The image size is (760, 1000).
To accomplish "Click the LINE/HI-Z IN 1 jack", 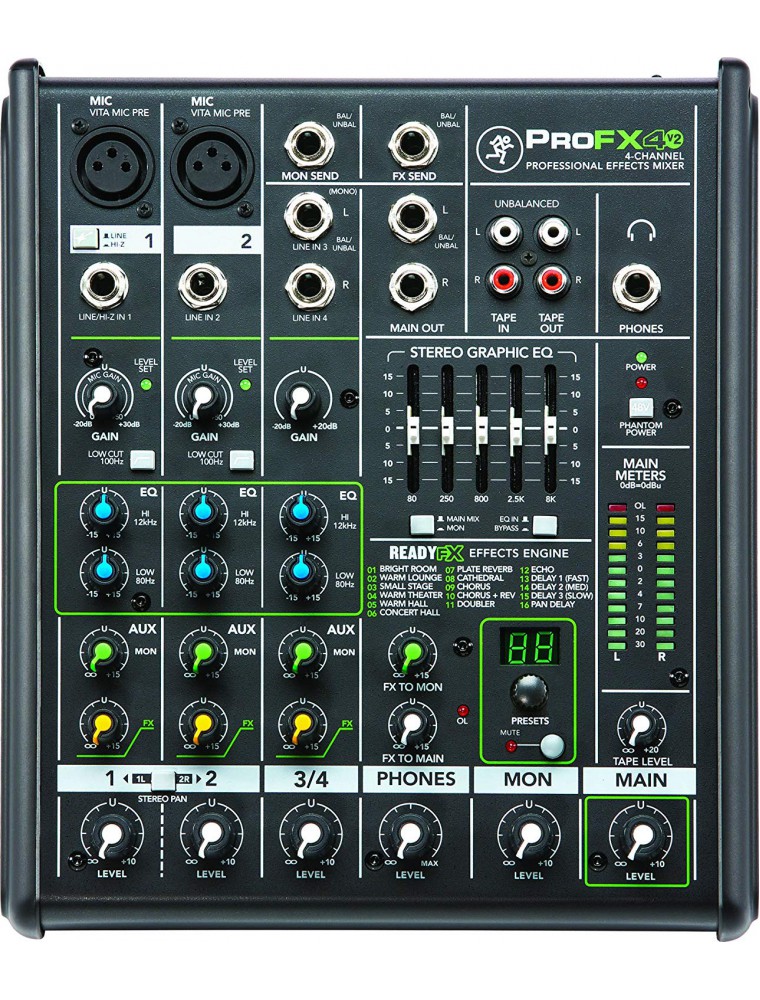I will tap(104, 286).
